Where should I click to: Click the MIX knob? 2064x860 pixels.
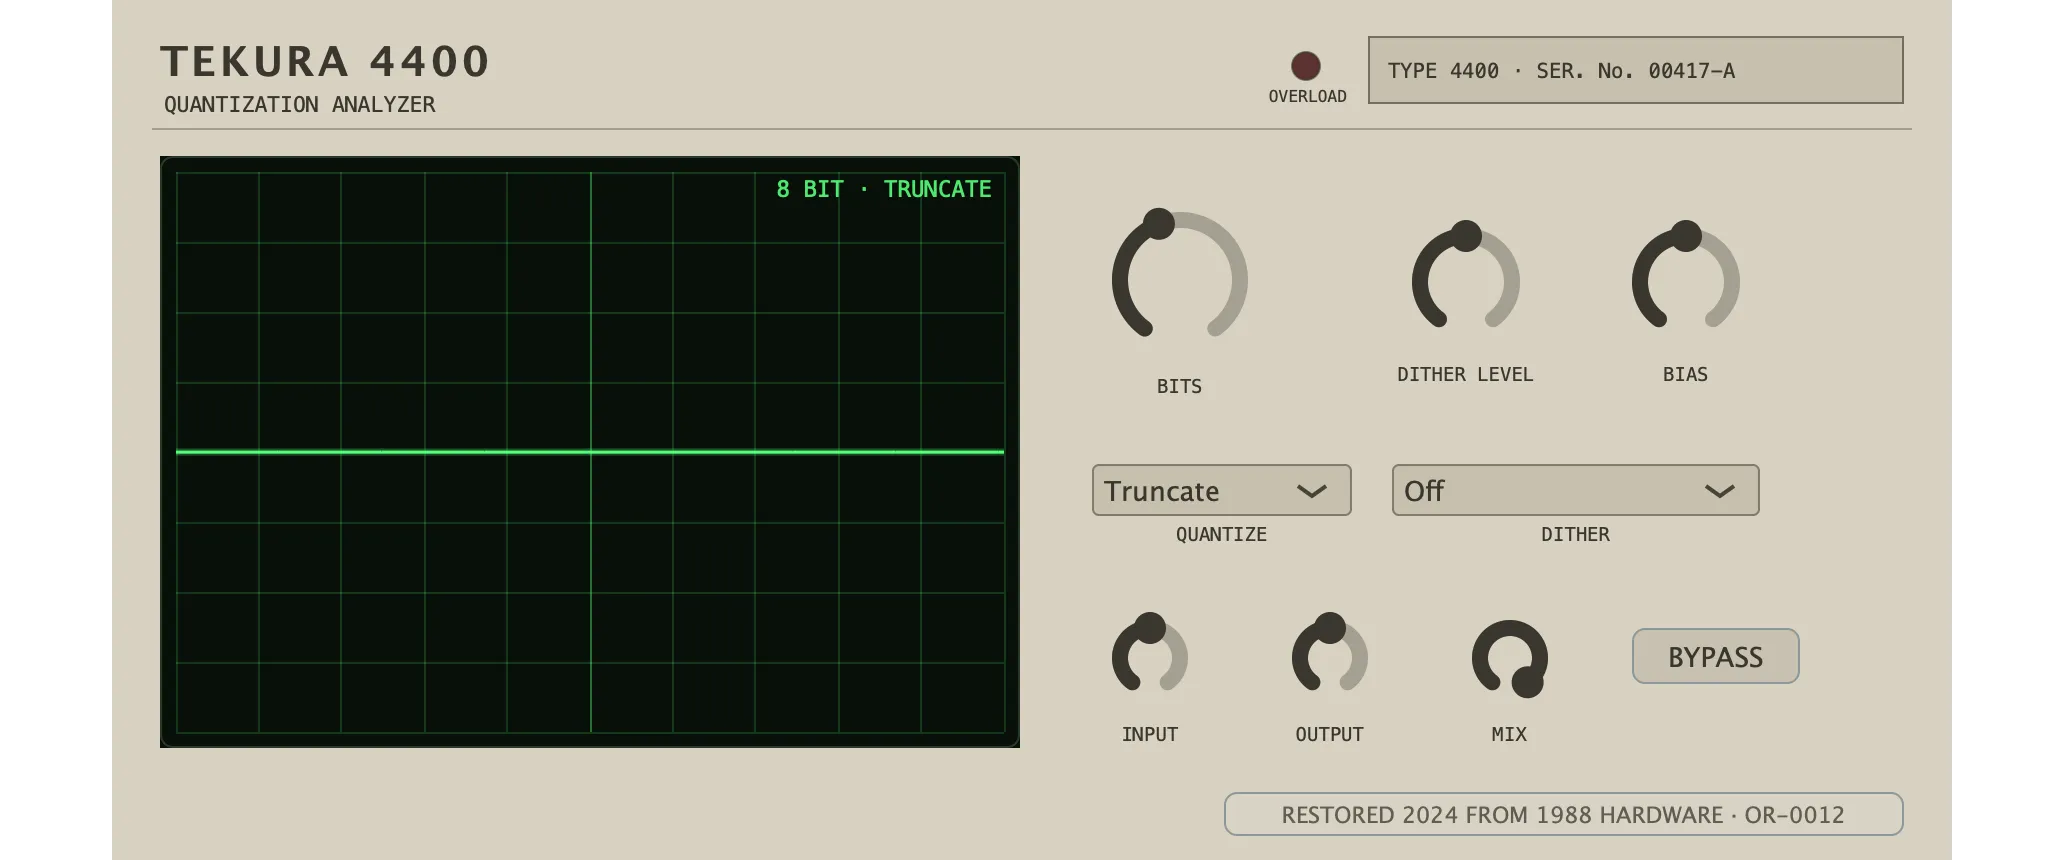click(x=1509, y=657)
